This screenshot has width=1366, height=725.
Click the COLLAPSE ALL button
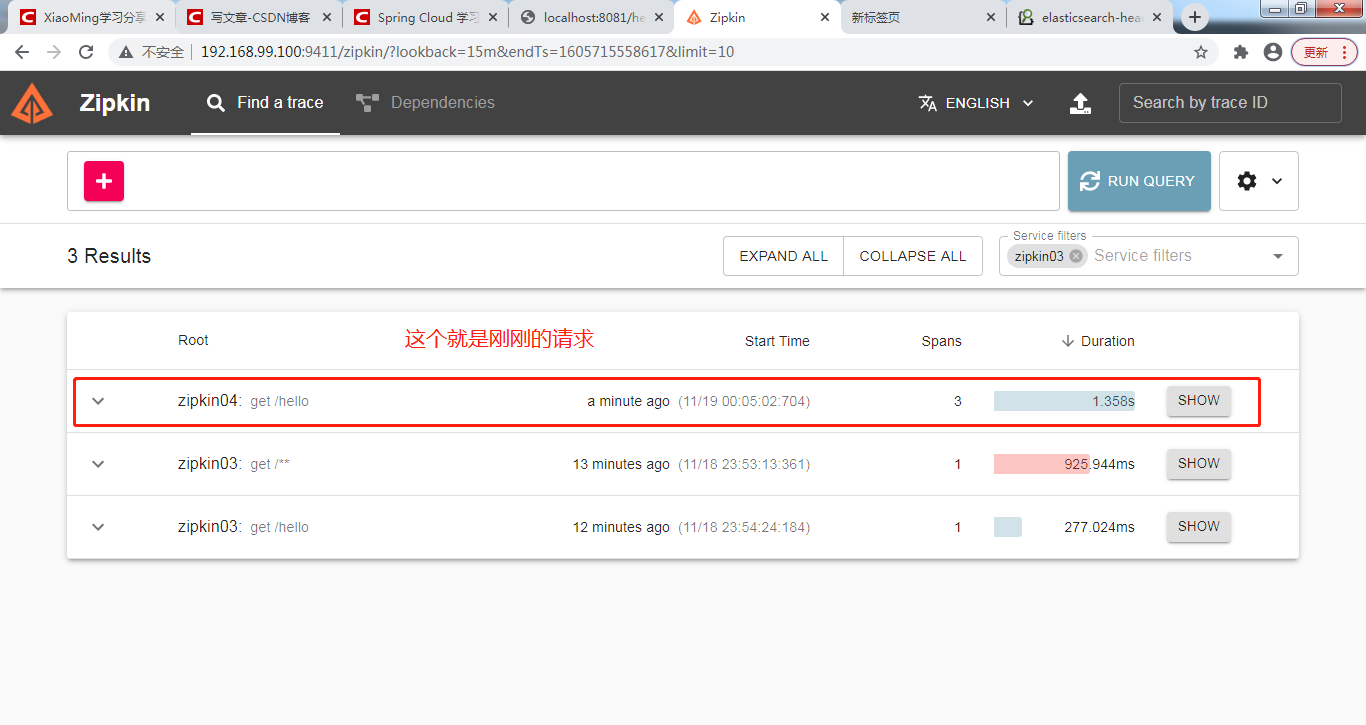(x=913, y=256)
